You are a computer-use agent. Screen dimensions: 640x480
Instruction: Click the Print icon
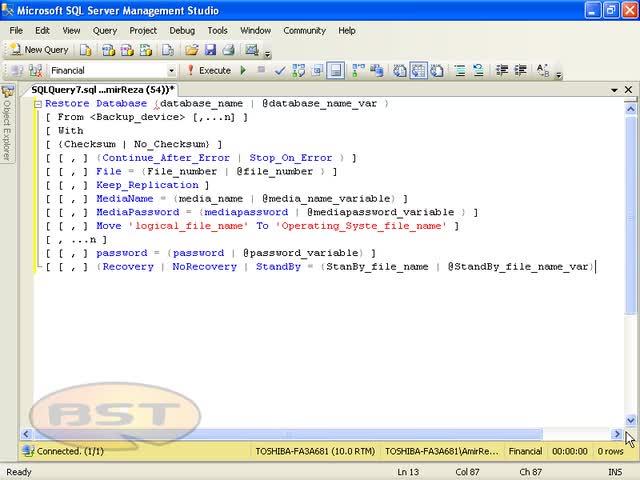229,50
